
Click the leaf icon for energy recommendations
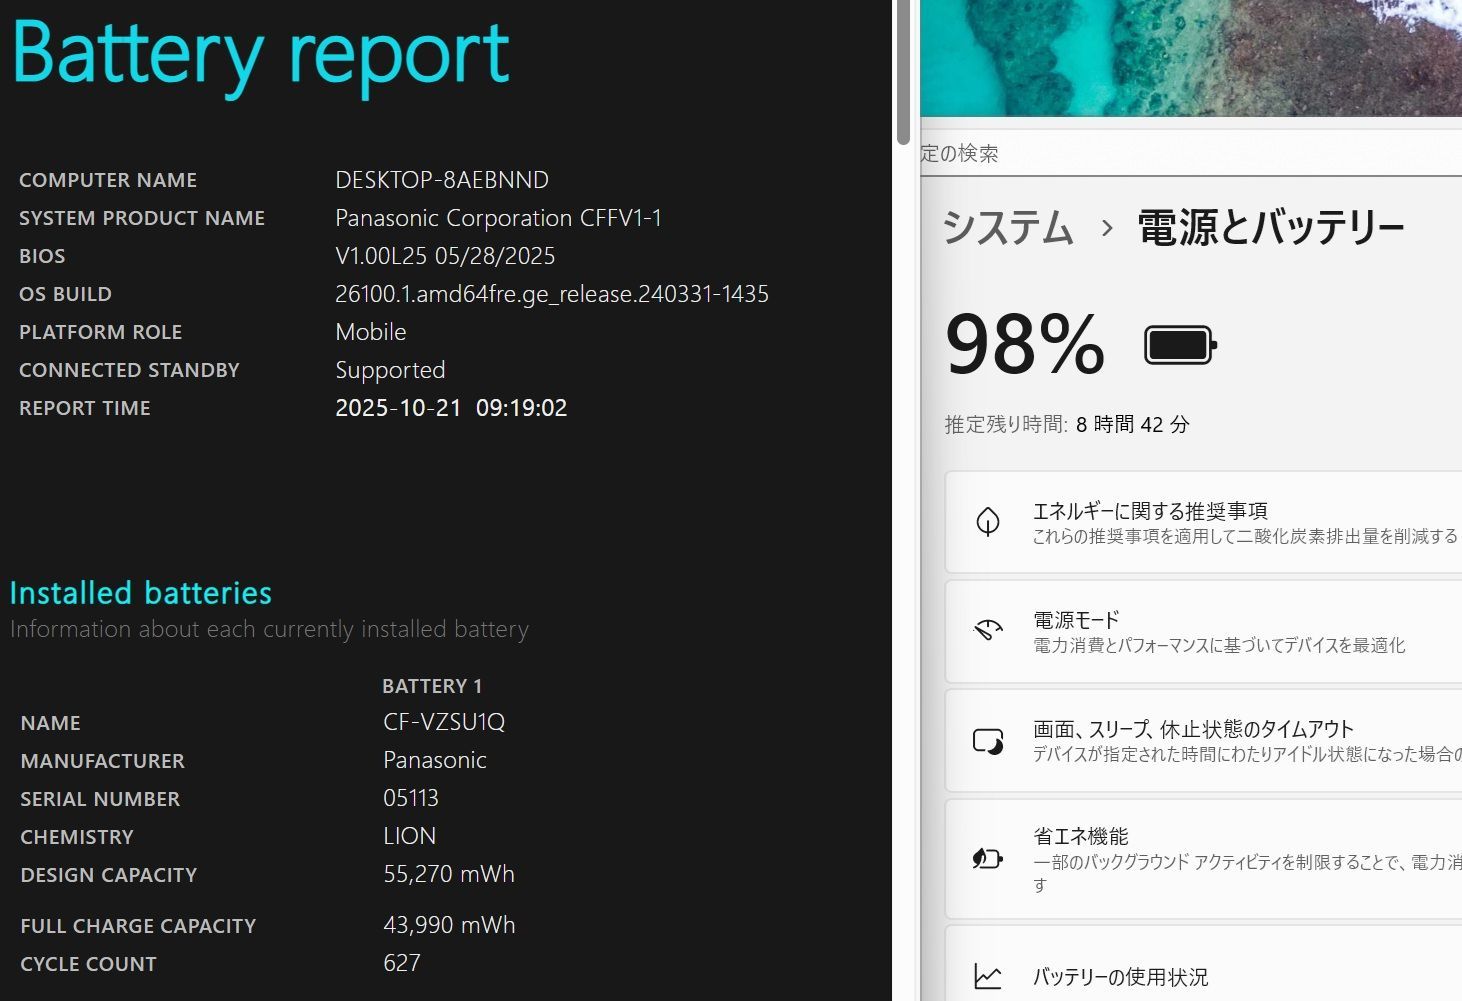coord(988,521)
